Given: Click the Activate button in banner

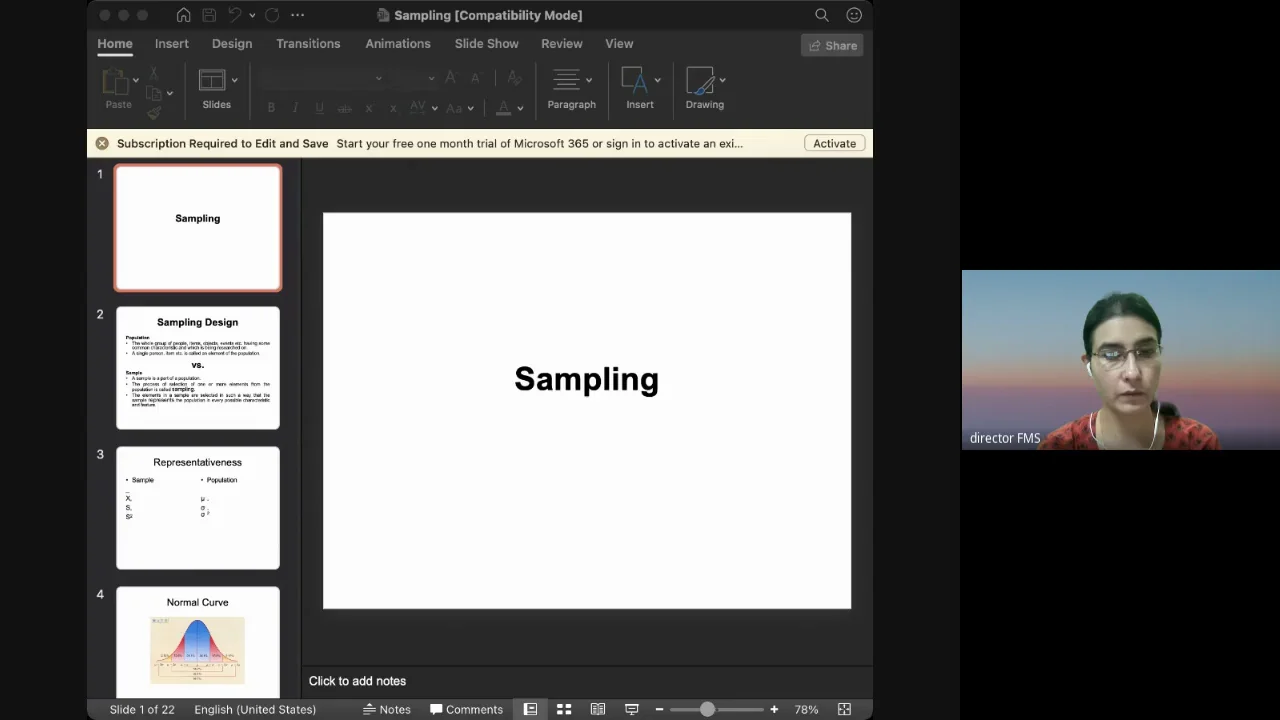Looking at the screenshot, I should pyautogui.click(x=834, y=143).
